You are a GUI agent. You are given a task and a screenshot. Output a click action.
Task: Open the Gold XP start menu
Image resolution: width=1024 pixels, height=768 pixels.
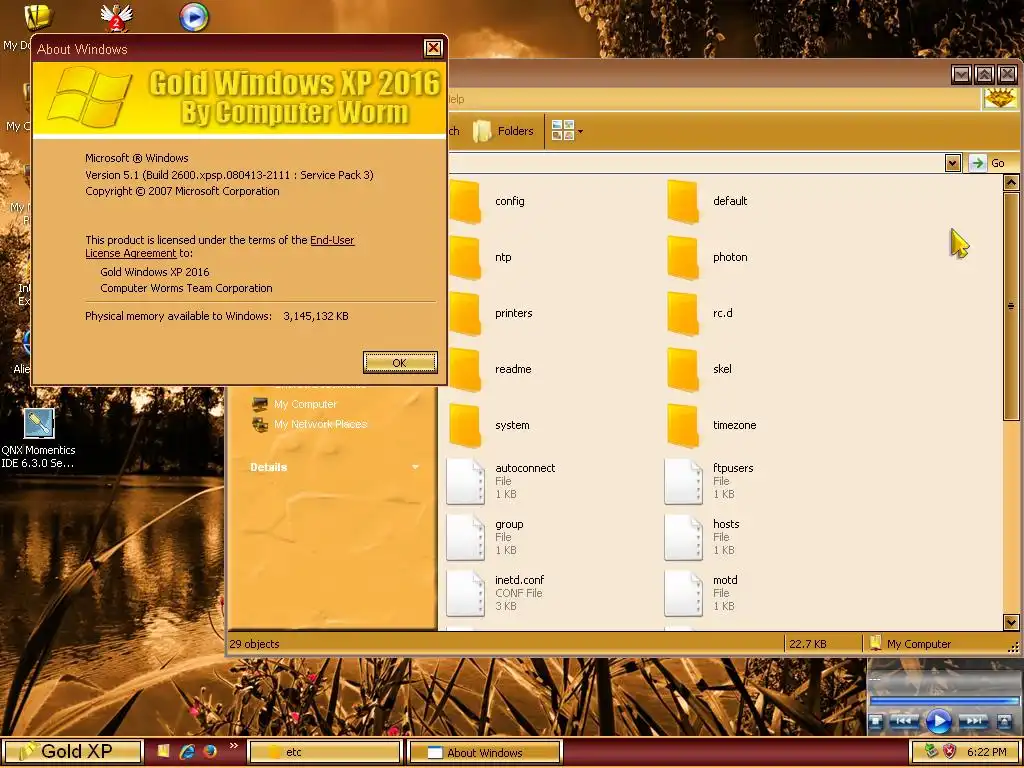coord(71,752)
